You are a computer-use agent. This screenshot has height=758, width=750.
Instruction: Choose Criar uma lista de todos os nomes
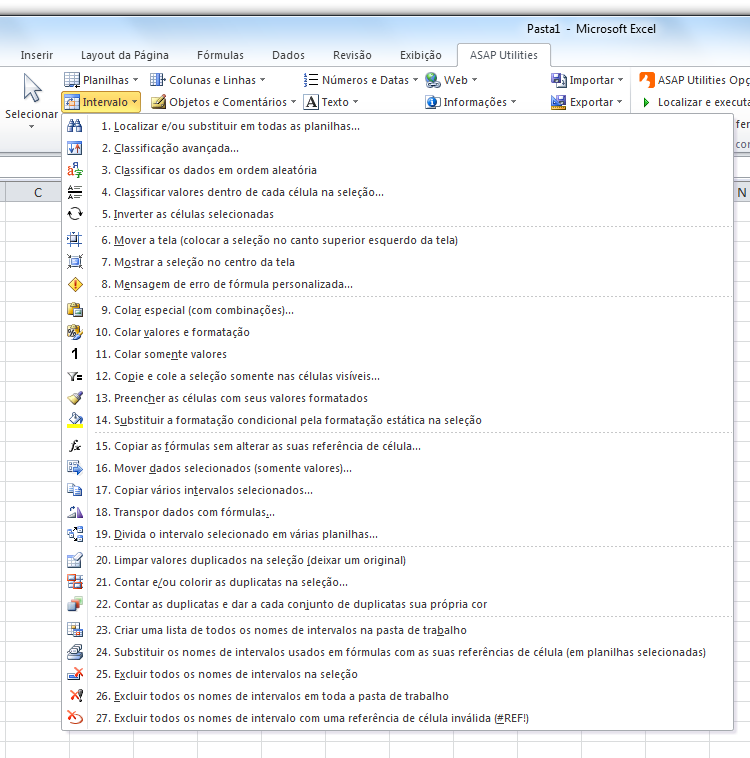(397, 630)
